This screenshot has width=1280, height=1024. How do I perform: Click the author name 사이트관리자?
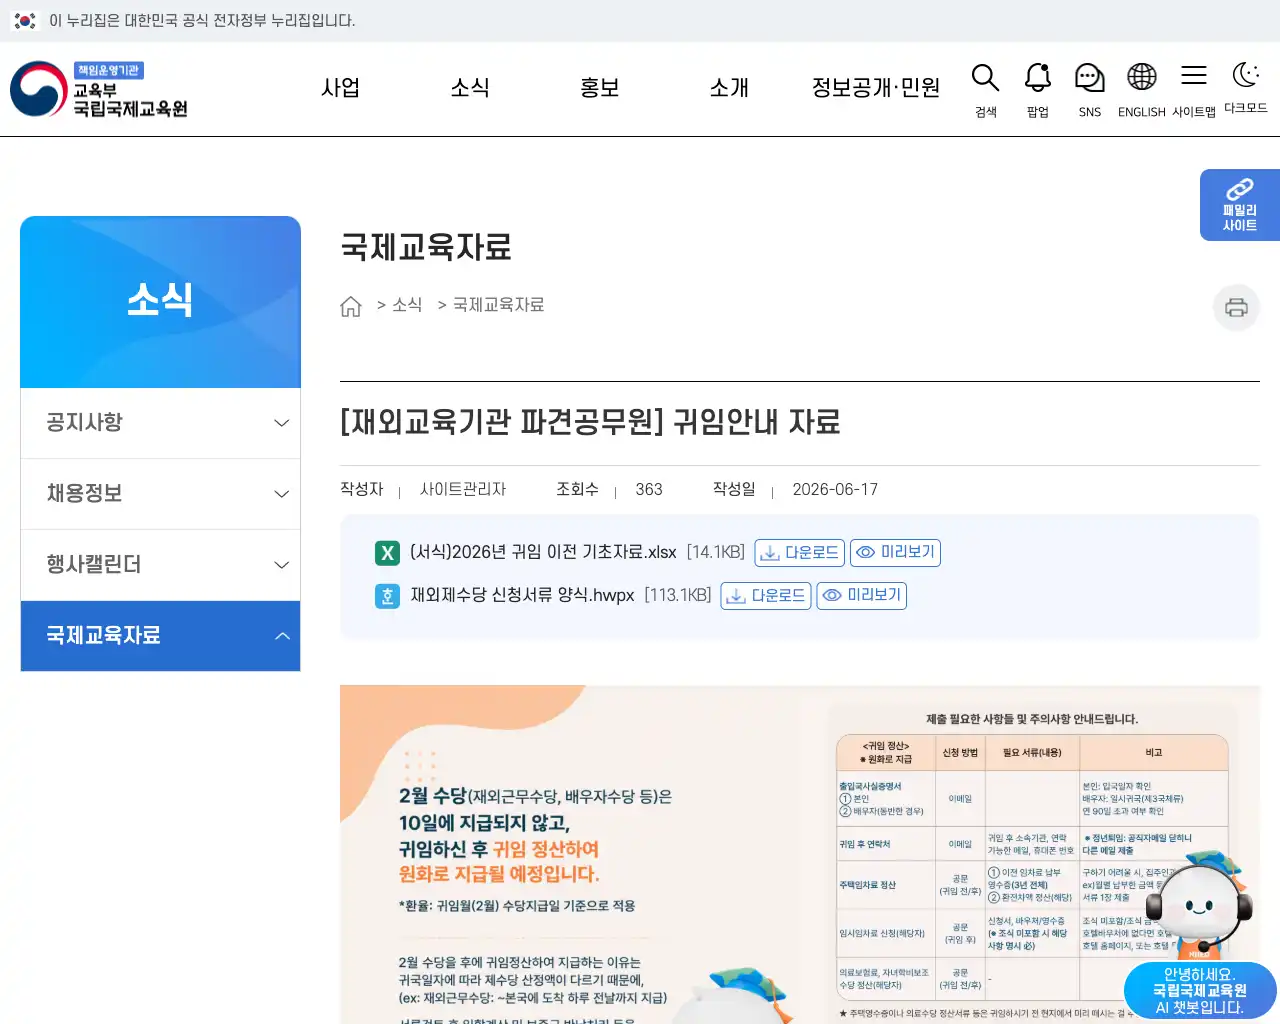463,490
